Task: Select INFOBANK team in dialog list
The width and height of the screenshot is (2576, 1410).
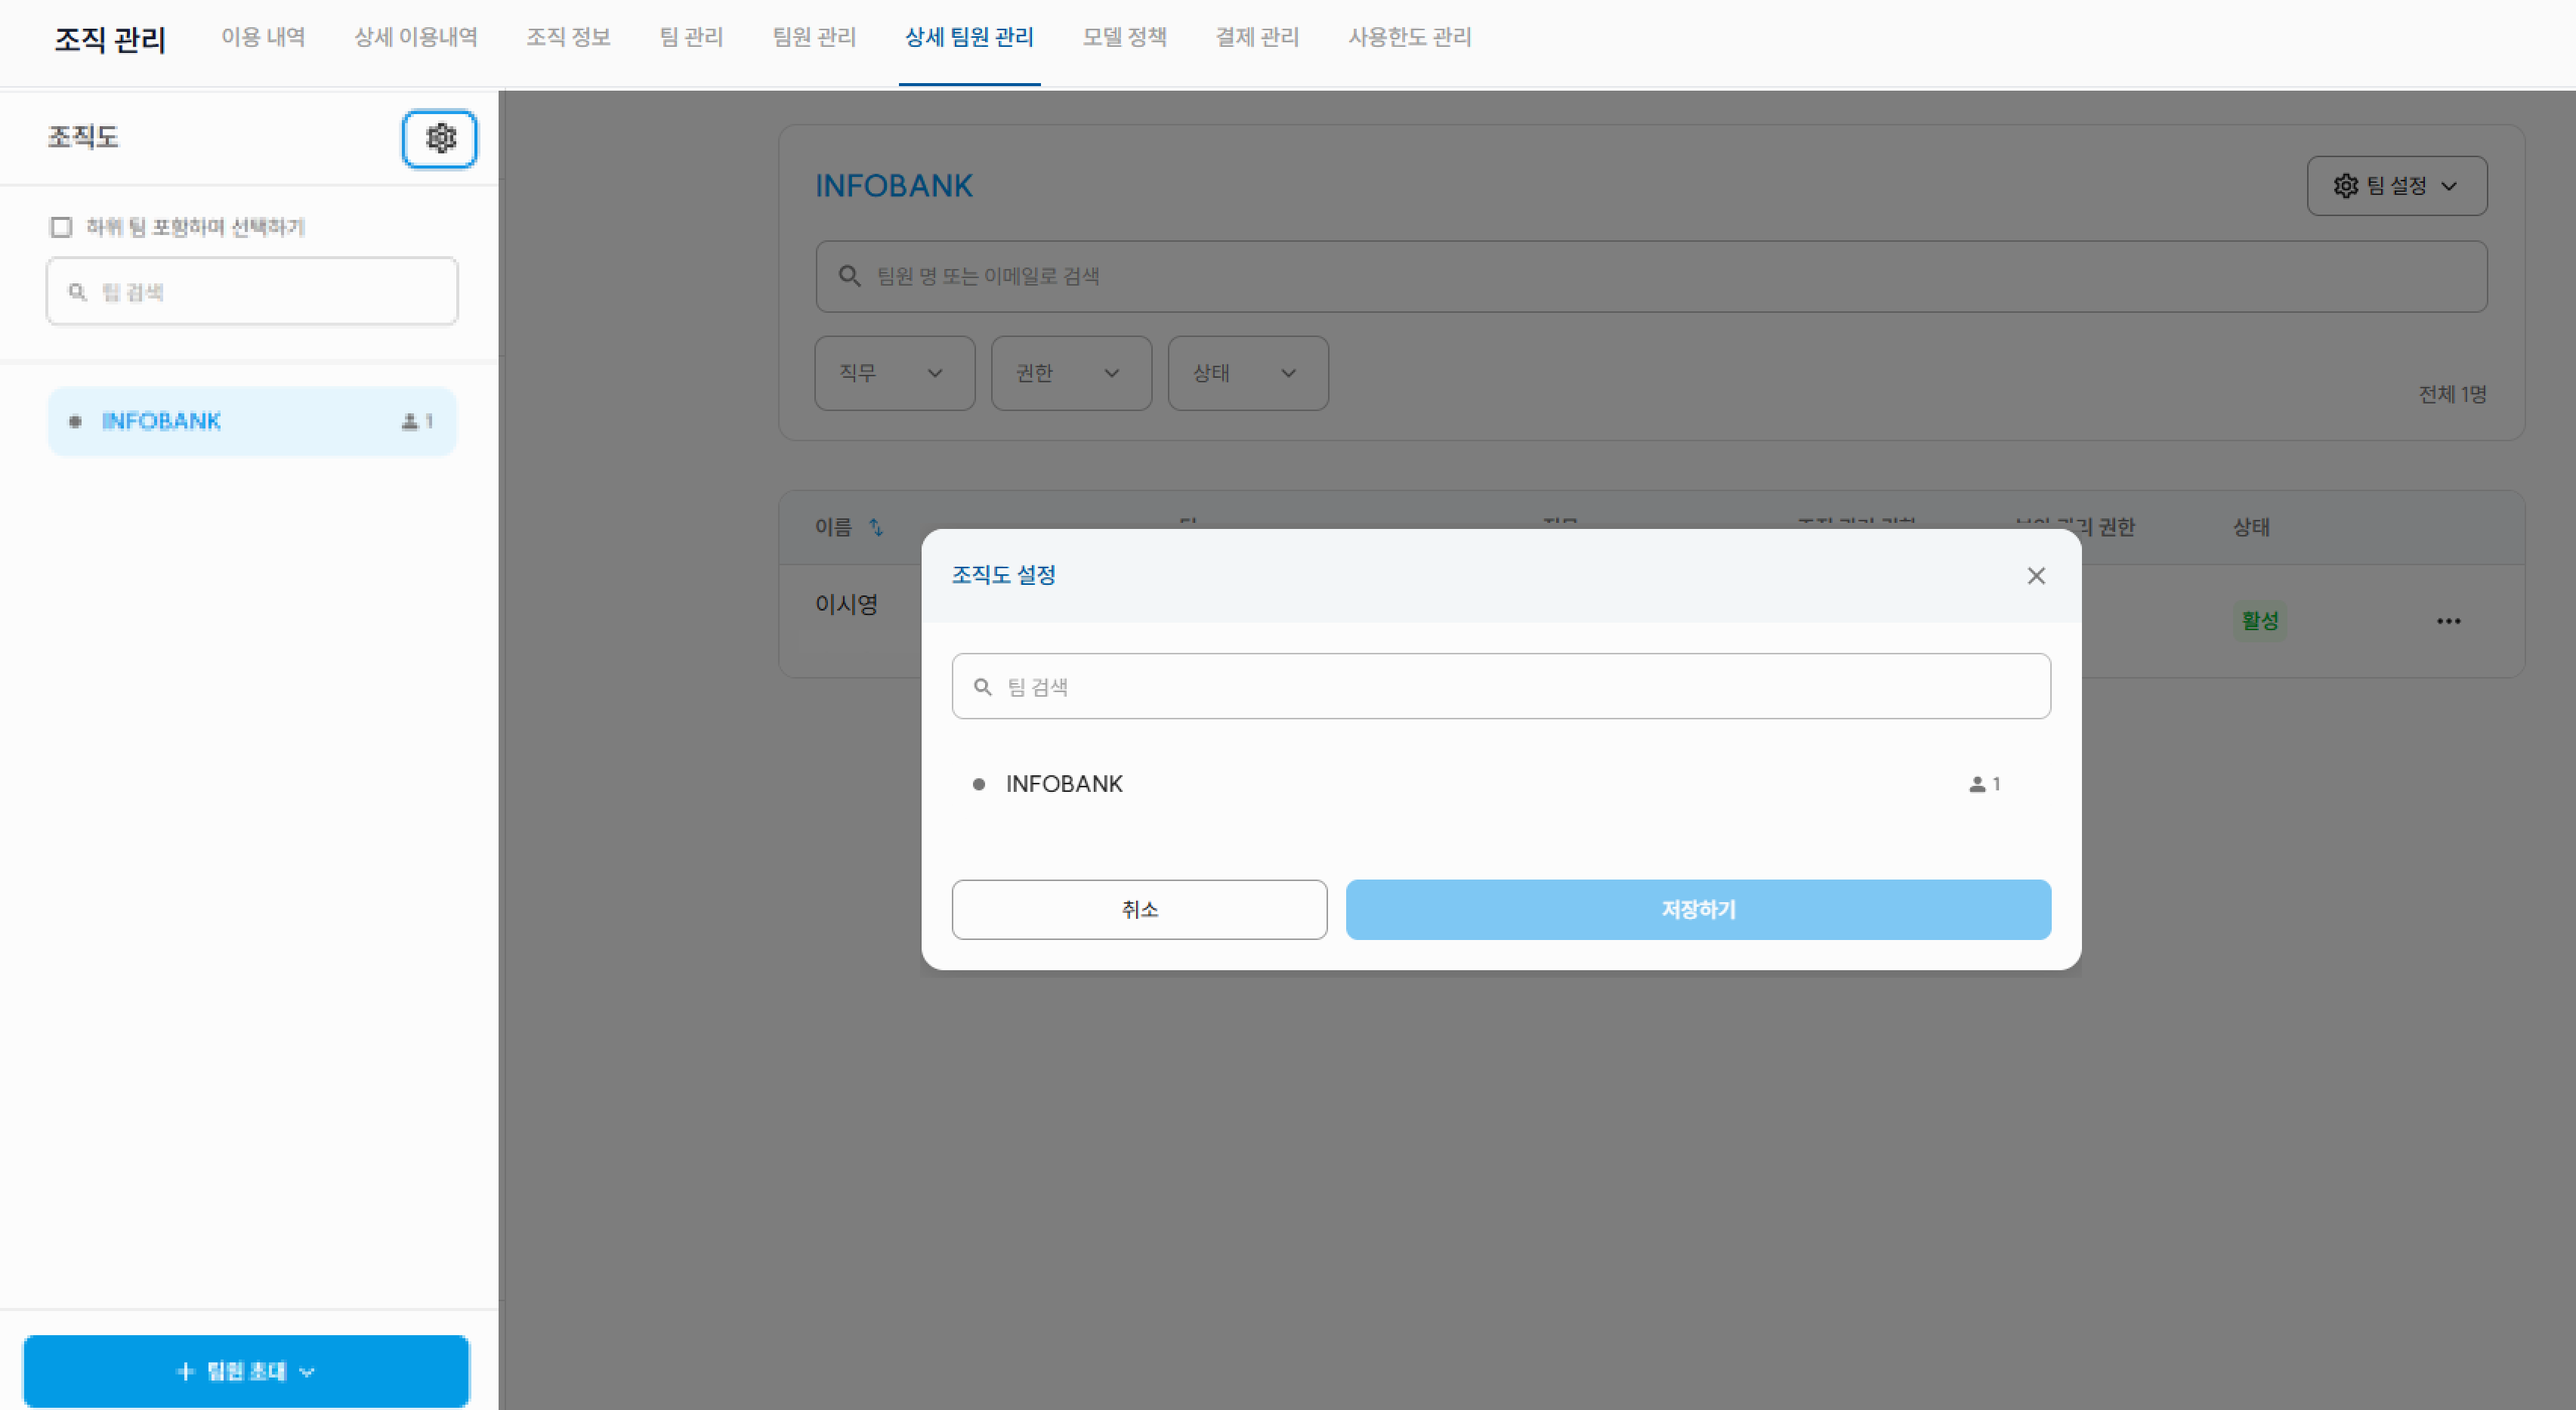Action: click(1064, 784)
